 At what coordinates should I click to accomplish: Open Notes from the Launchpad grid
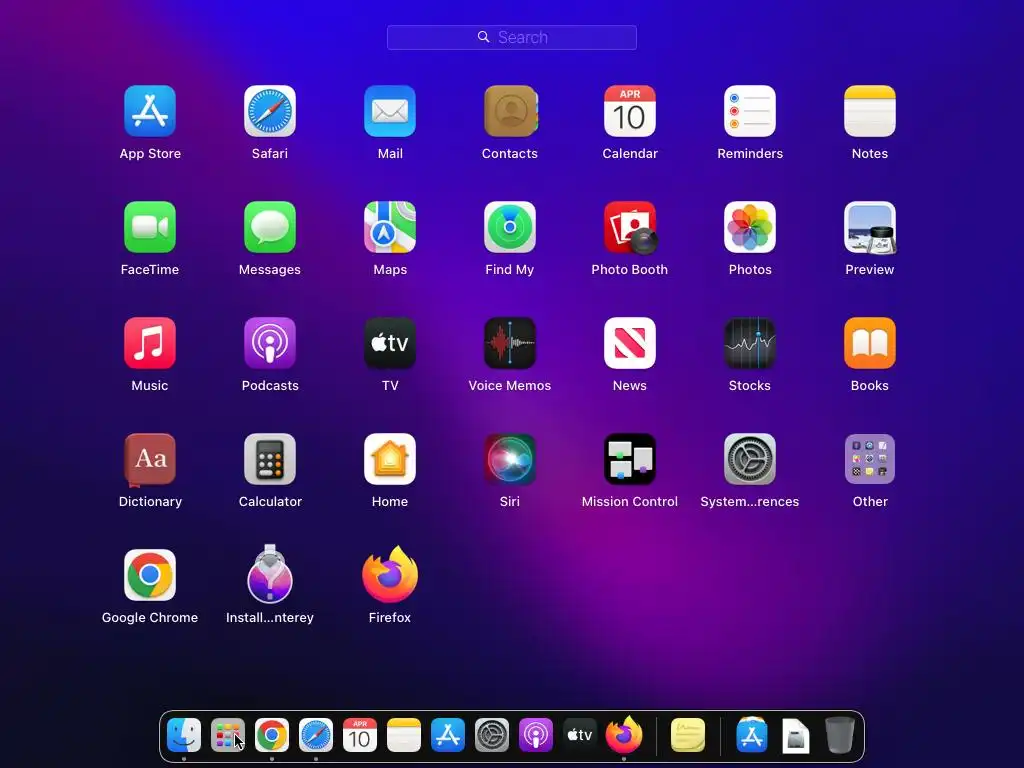click(870, 111)
